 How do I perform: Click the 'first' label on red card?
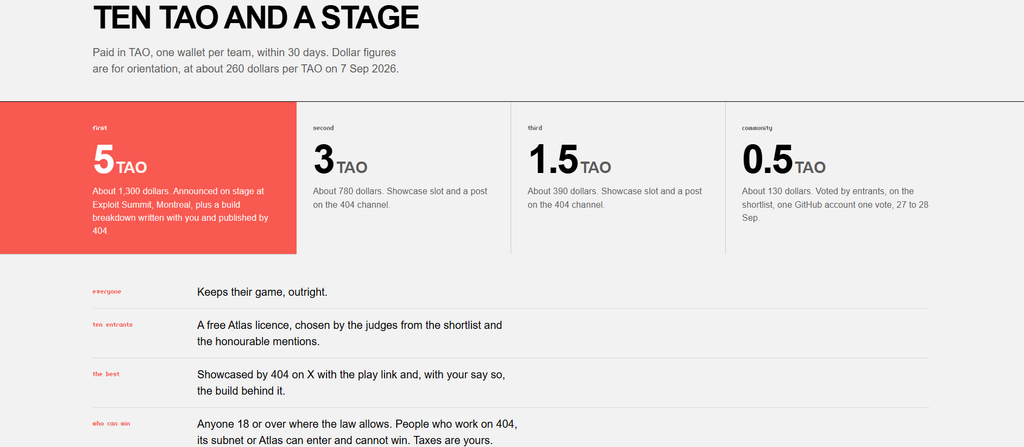100,128
